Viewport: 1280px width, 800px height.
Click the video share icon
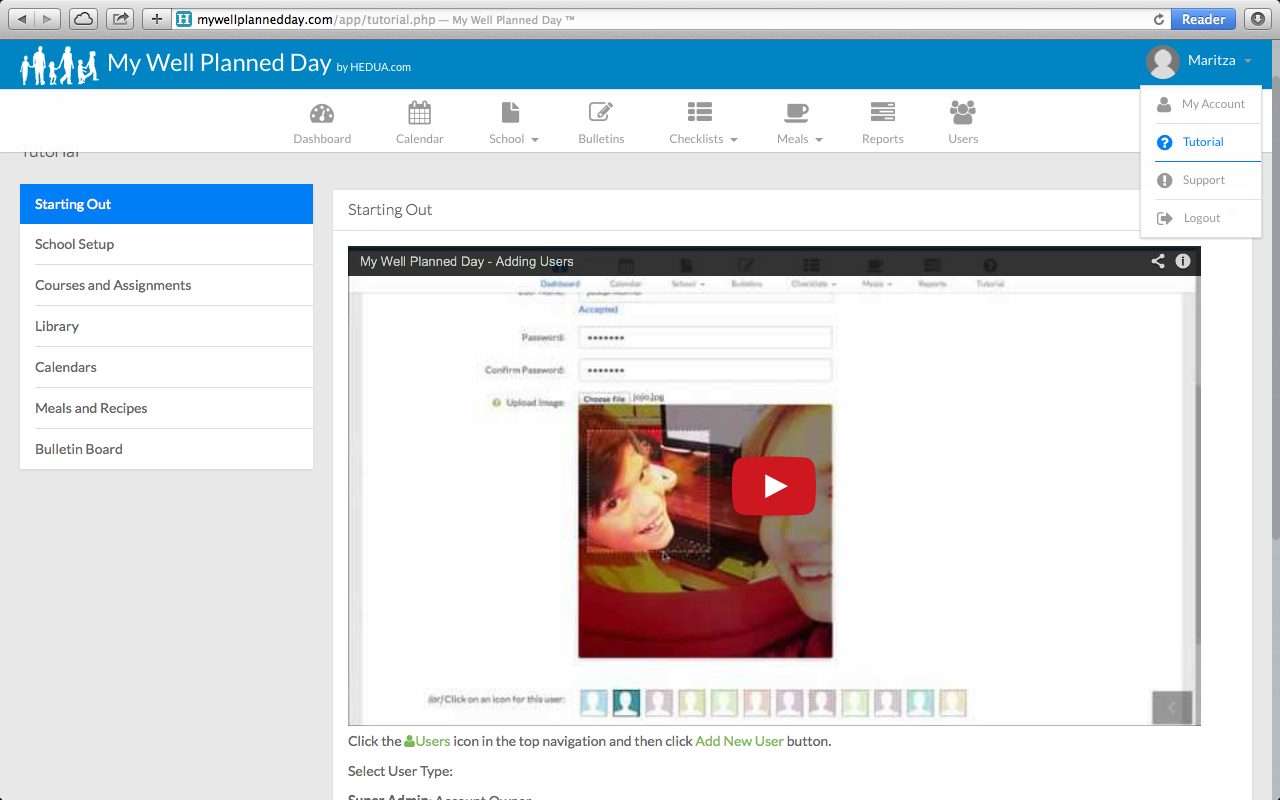click(1158, 261)
